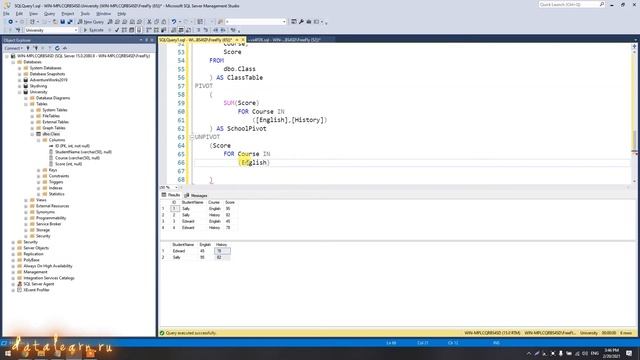This screenshot has width=640, height=360.
Task: Open the Connect dropdown in Object Explorer
Action: [x=13, y=48]
